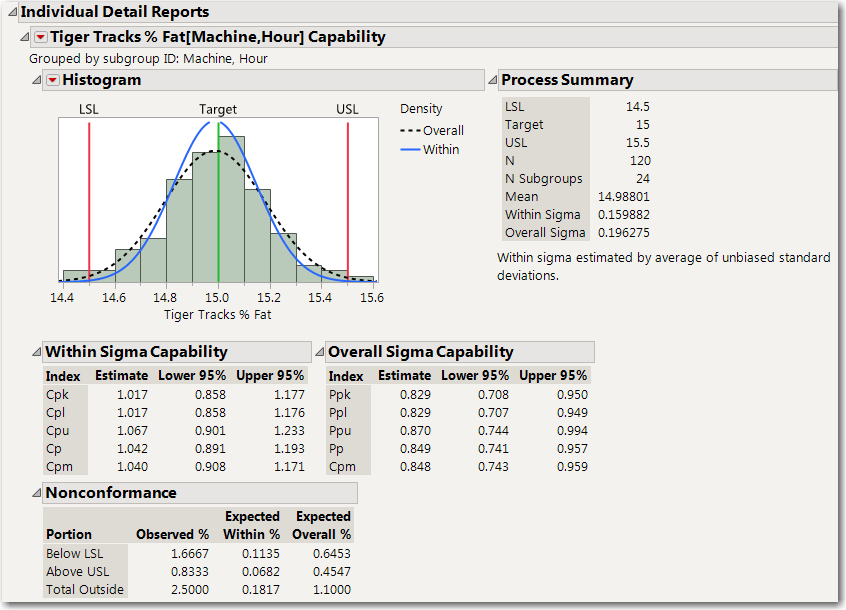Click the red LSL line in the histogram

(x=90, y=202)
